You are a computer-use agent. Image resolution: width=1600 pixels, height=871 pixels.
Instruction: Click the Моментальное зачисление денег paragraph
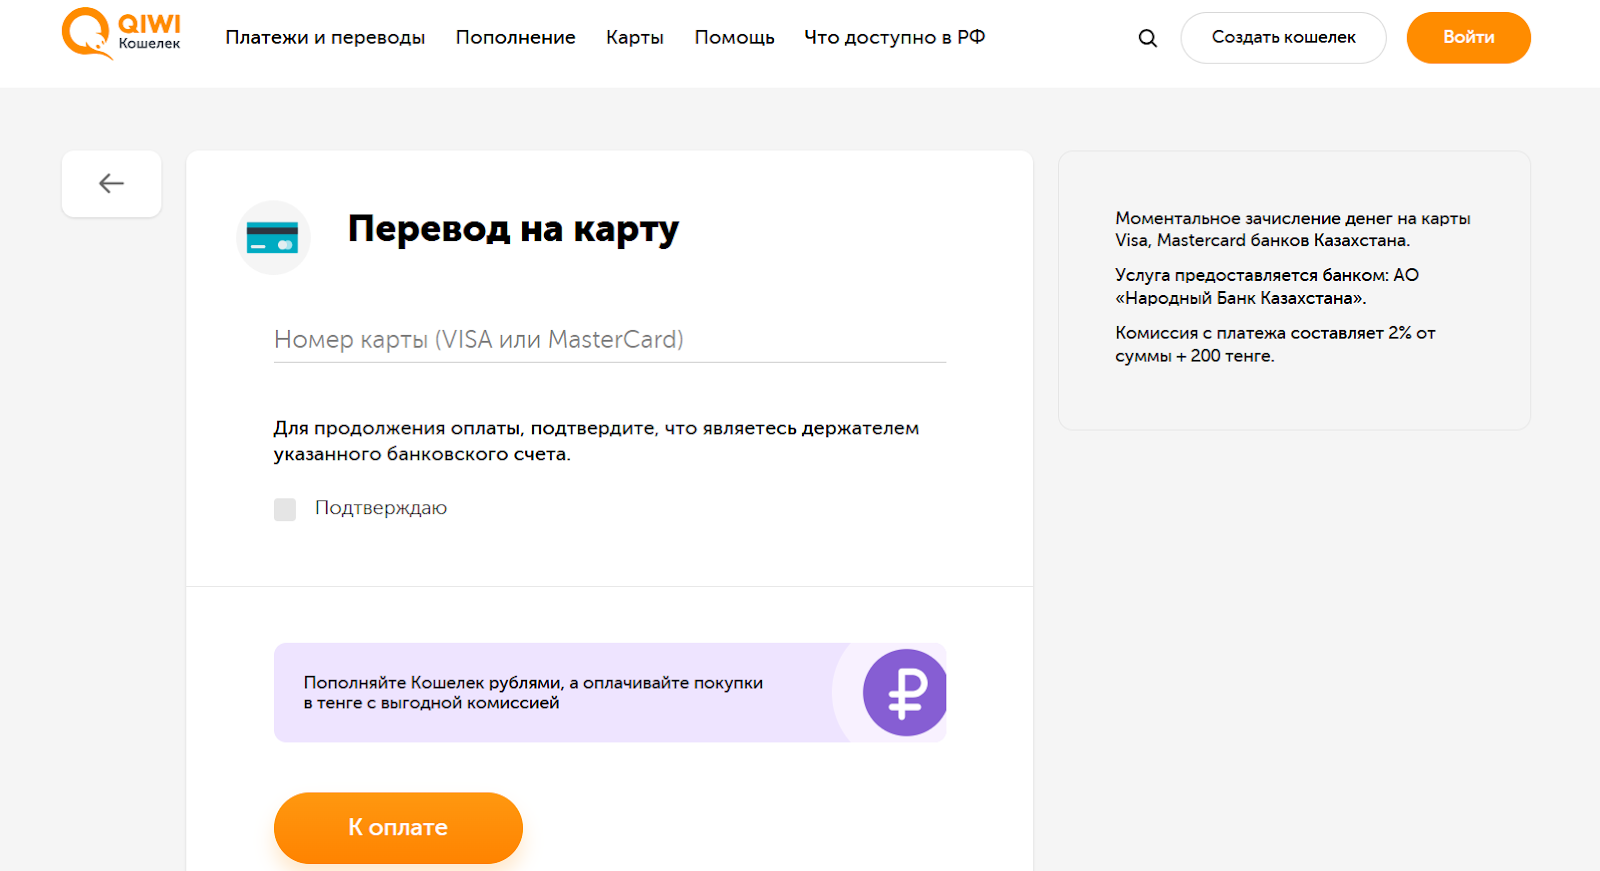[1292, 229]
